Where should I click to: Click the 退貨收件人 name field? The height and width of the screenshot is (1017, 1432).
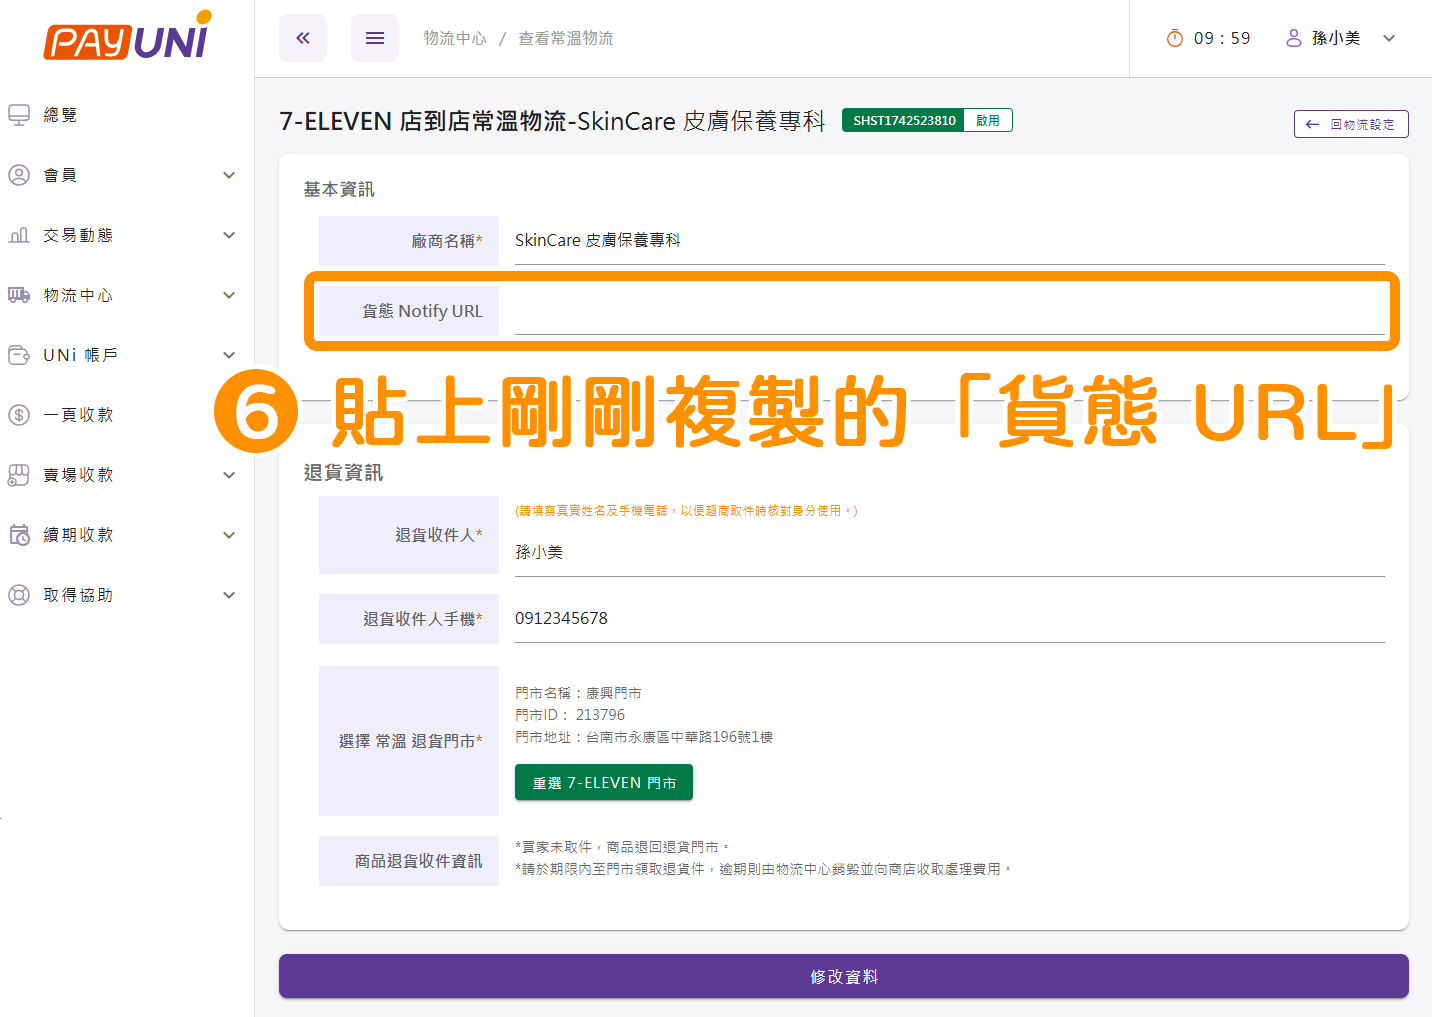[x=949, y=552]
